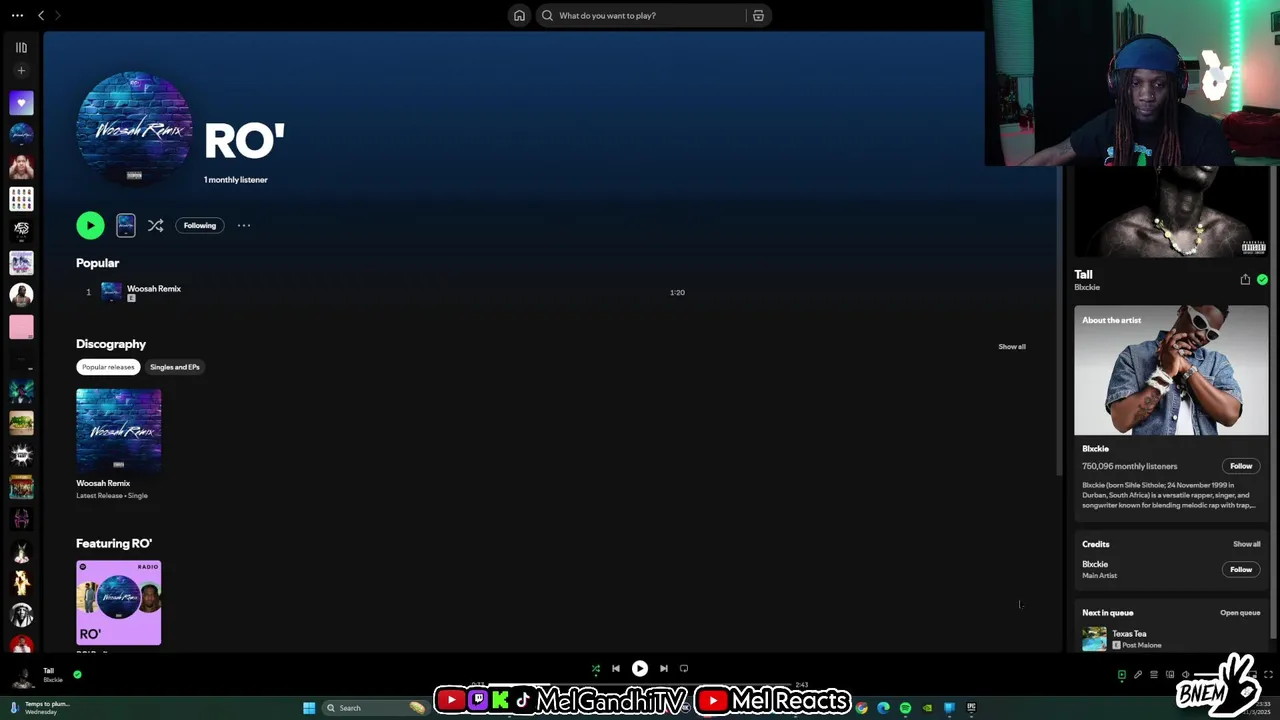Follow Blxckie in About the artist card
The image size is (1280, 720).
tap(1241, 466)
